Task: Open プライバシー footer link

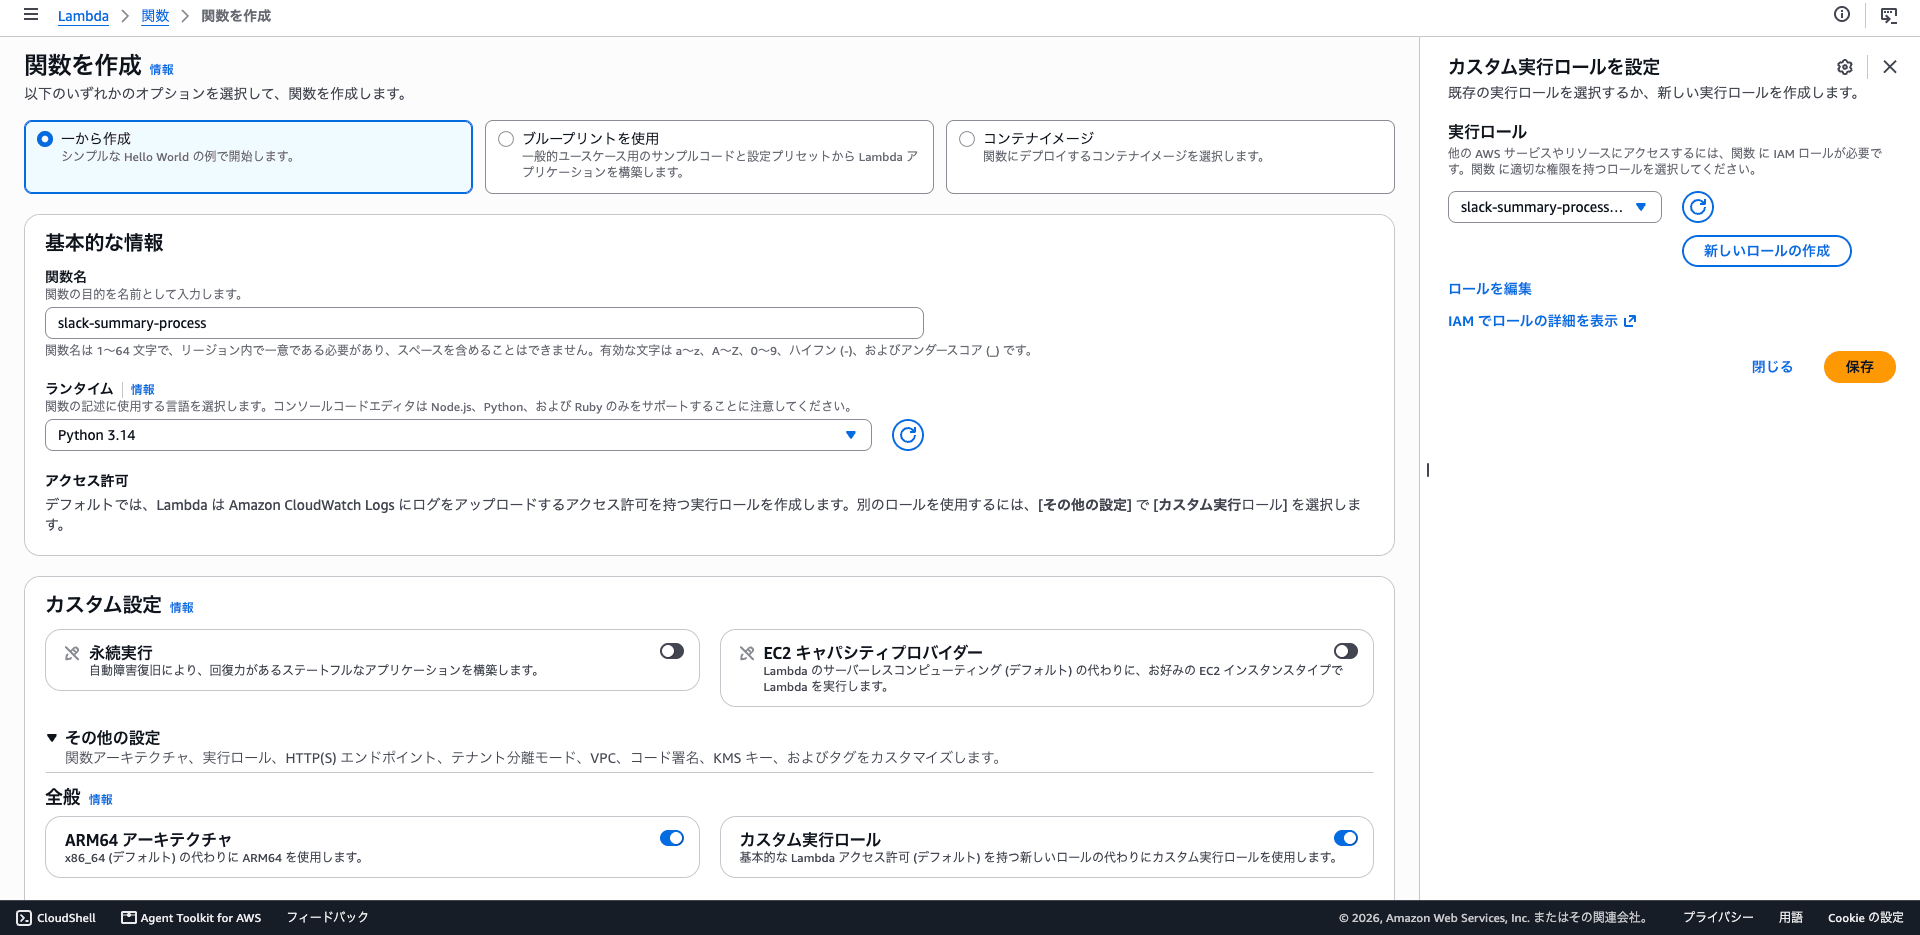Action: pyautogui.click(x=1717, y=918)
